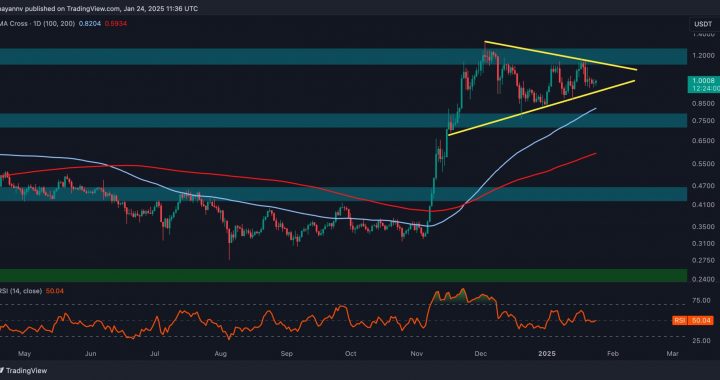Click the Oct label on time axis
Viewport: 720px width, 380px height.
(x=350, y=354)
